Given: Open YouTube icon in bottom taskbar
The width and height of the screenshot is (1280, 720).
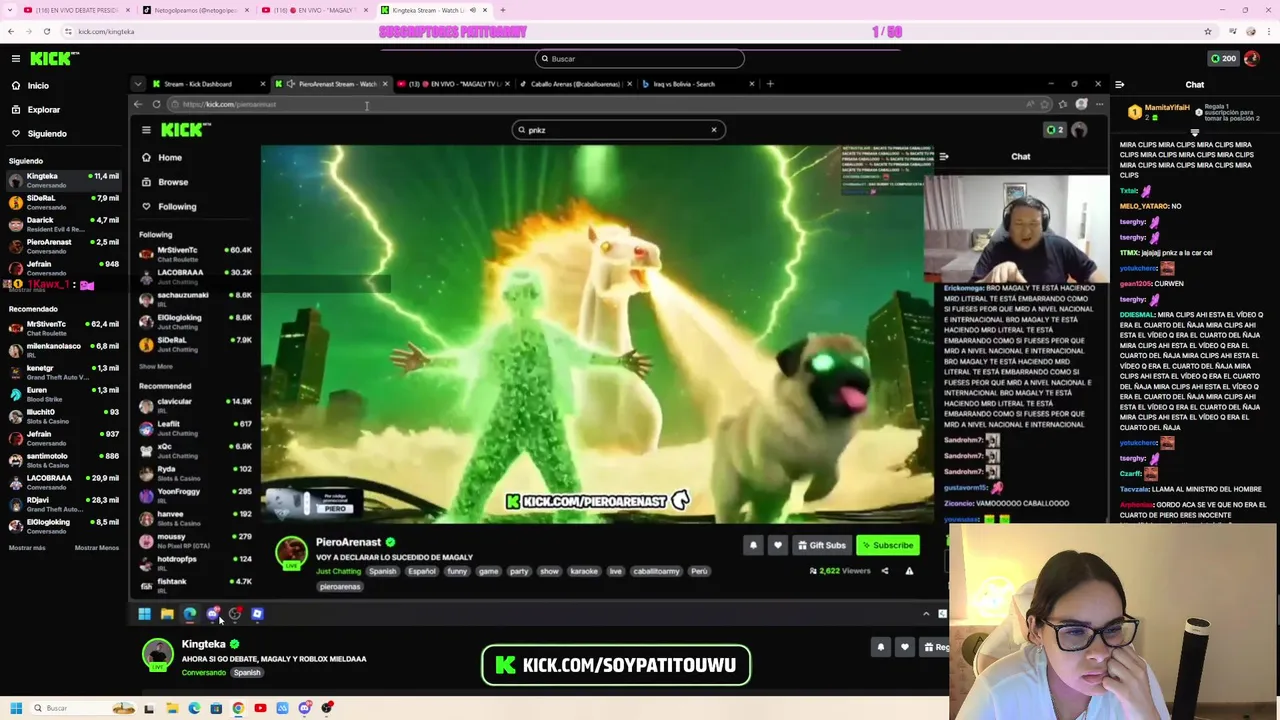Looking at the screenshot, I should point(260,708).
